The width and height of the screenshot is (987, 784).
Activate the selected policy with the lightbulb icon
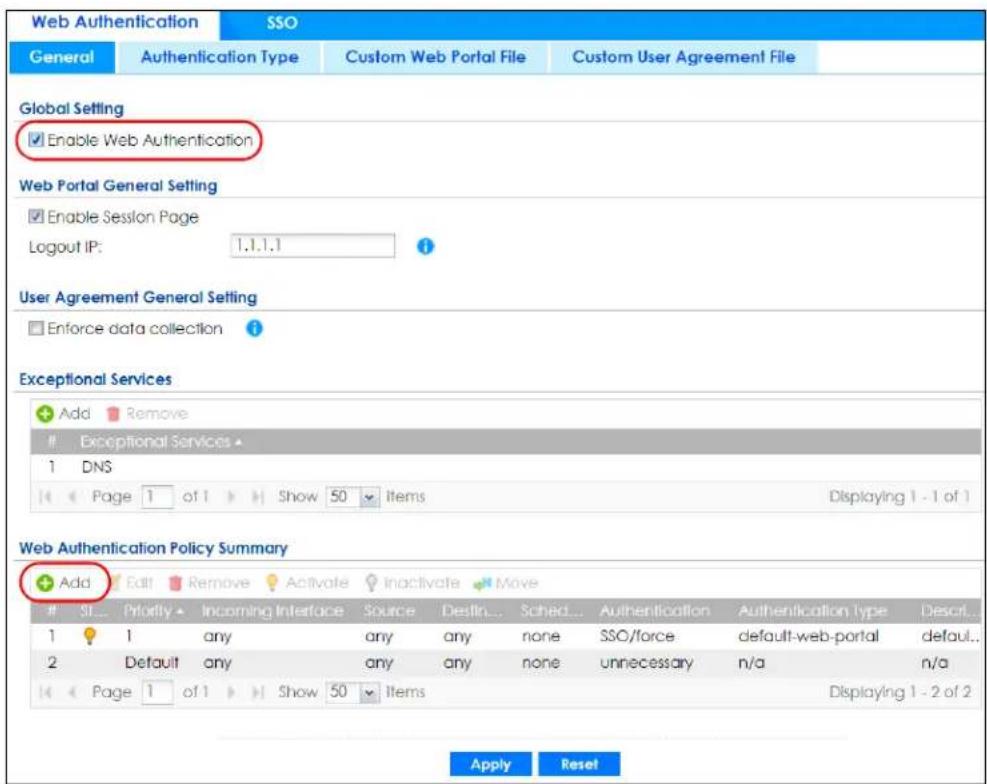307,583
